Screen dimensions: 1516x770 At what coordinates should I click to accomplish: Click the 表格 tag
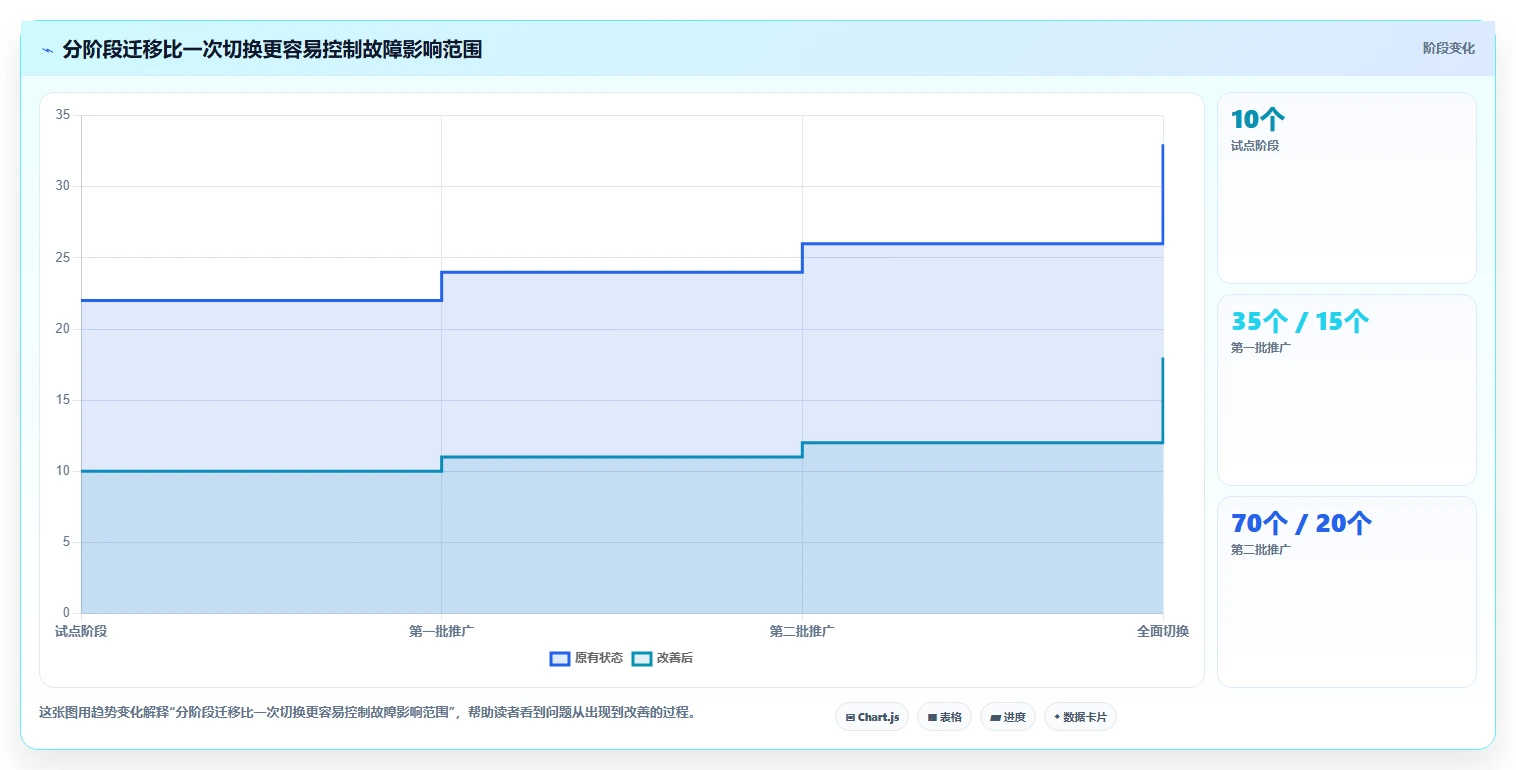944,717
